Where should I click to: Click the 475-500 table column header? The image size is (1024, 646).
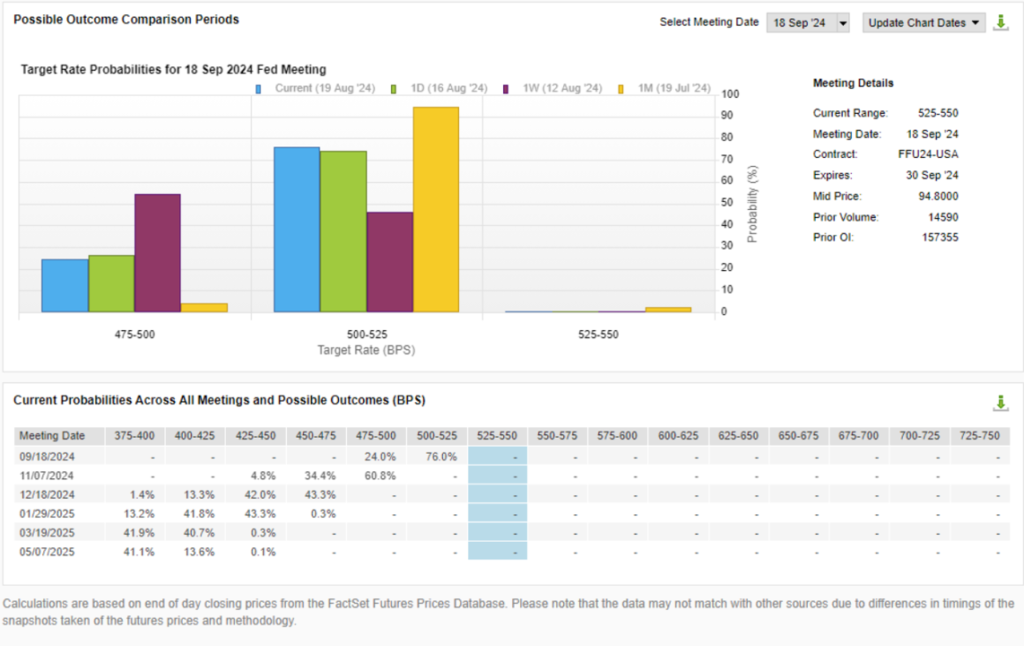tap(376, 436)
